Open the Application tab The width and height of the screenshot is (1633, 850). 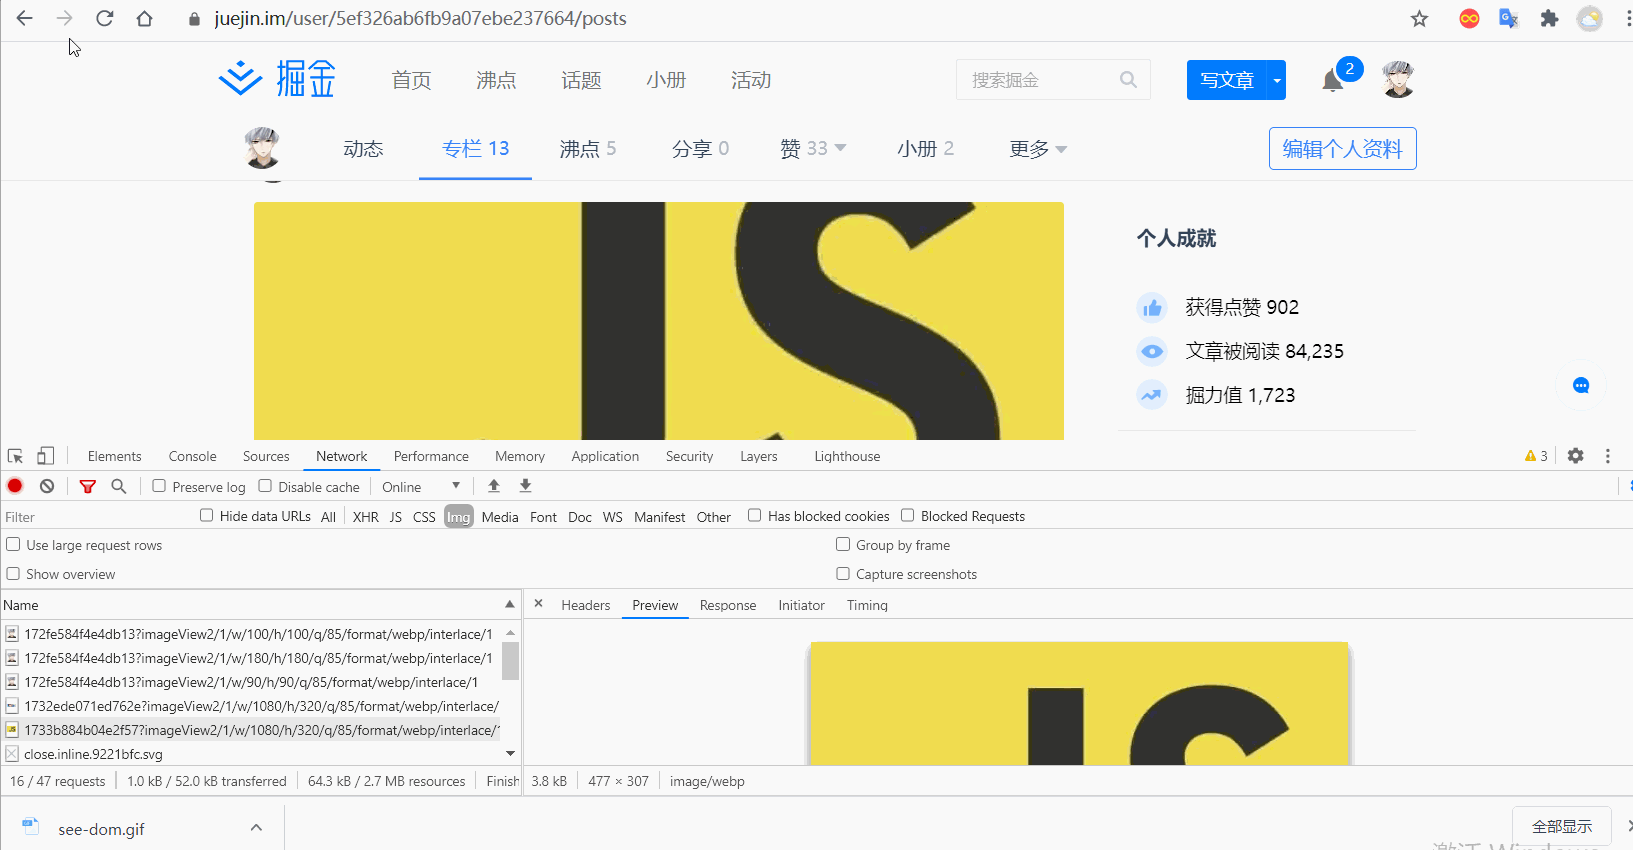pos(605,456)
